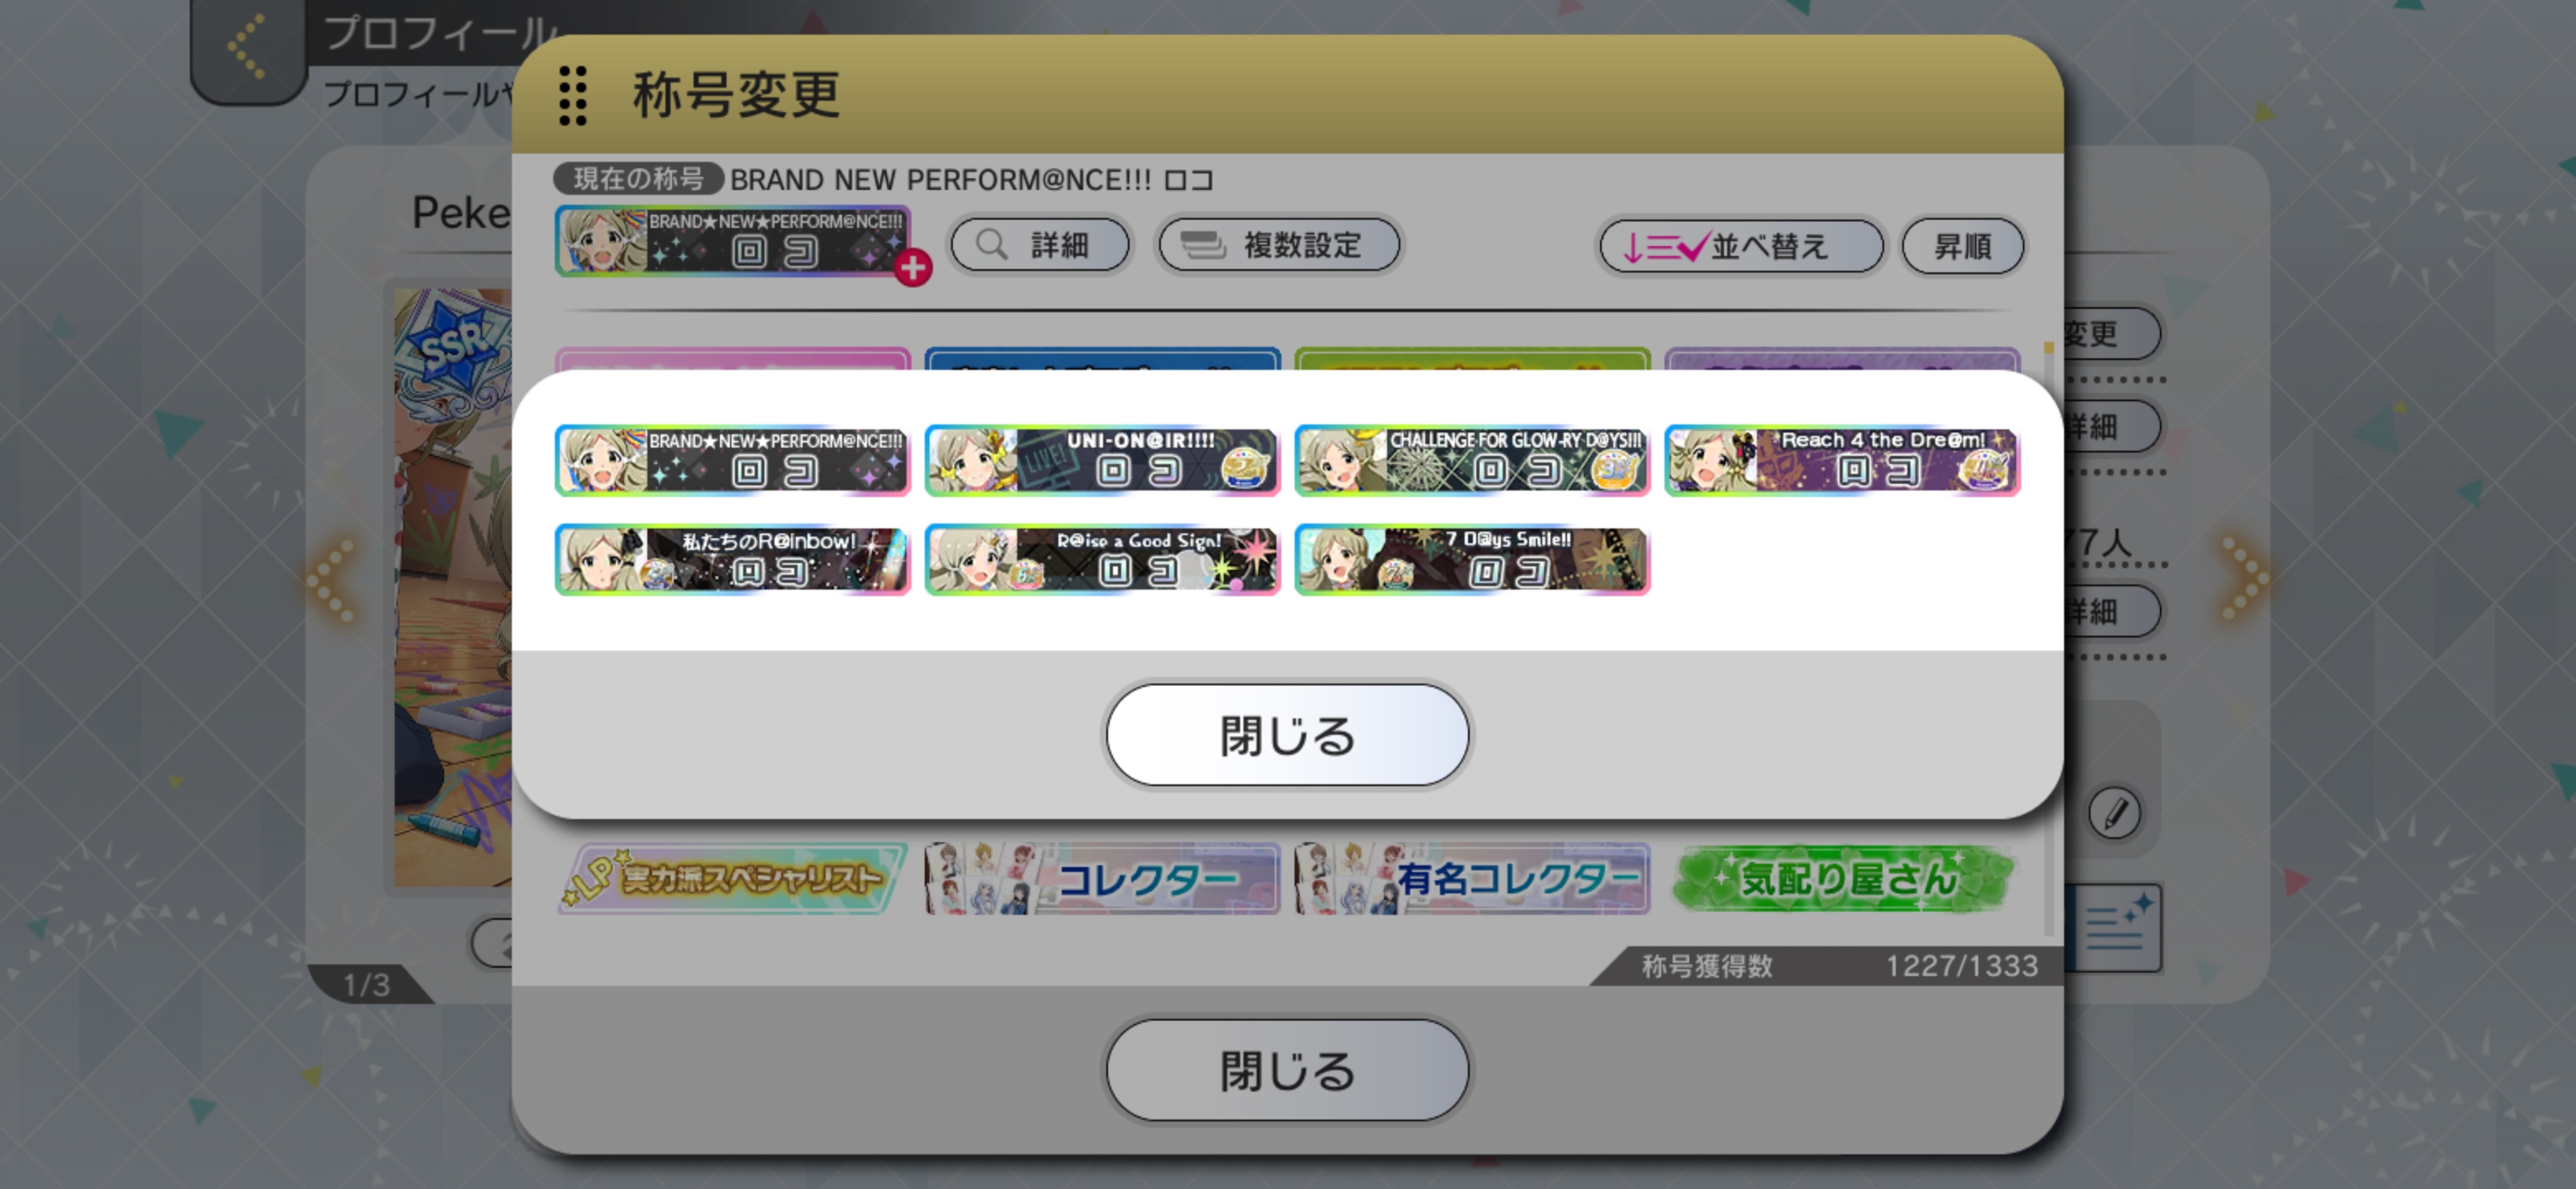
Task: Select the Reach 4 the Dre@m! badge
Action: pyautogui.click(x=1842, y=461)
